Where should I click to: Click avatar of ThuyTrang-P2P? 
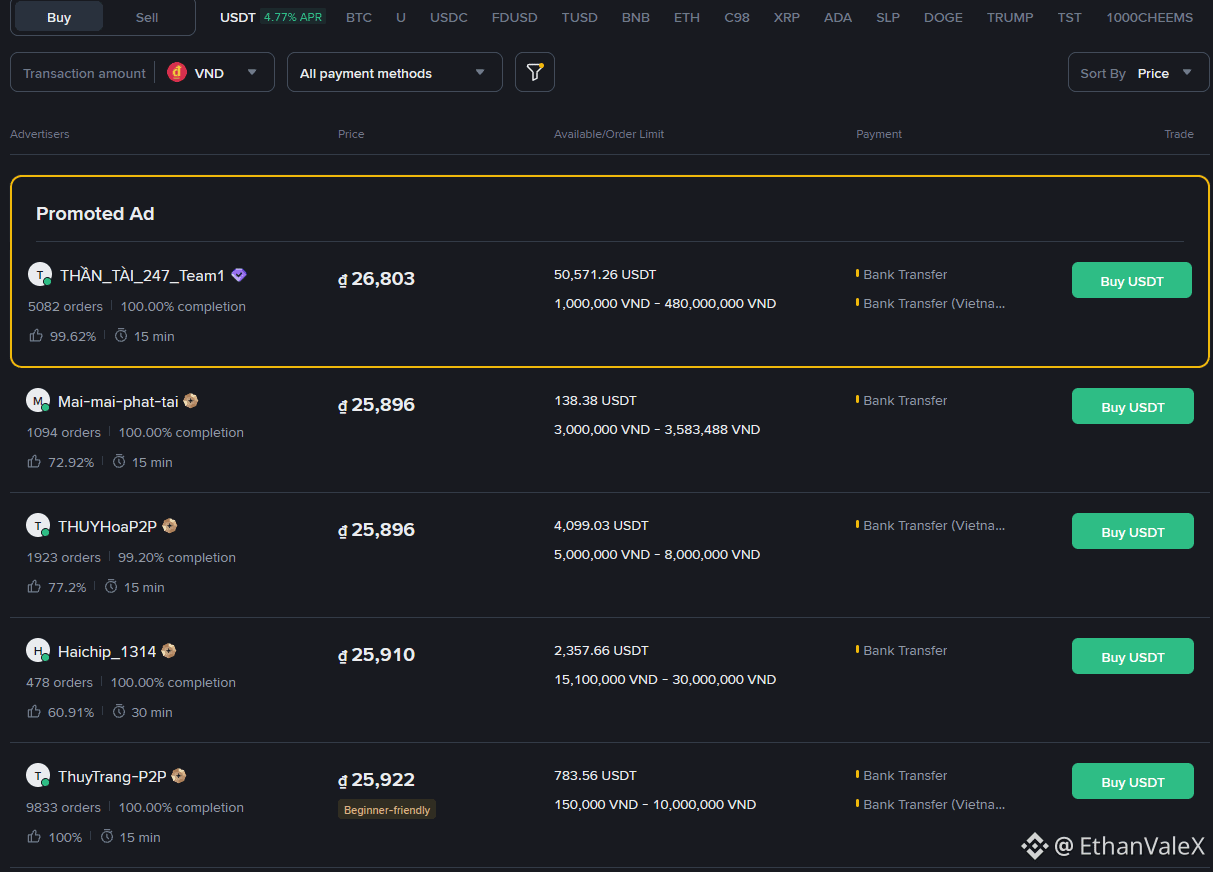38,776
